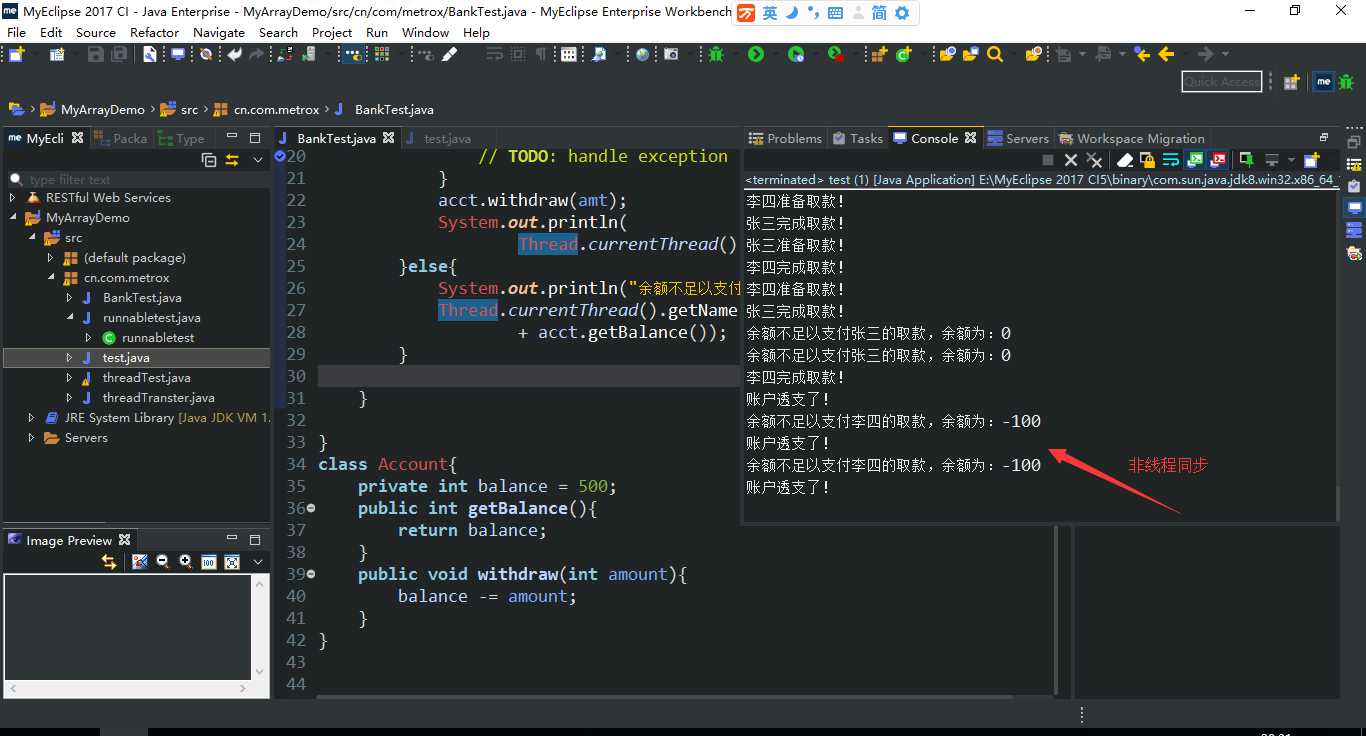1366x736 pixels.
Task: Open the Navigate menu
Action: pyautogui.click(x=219, y=32)
